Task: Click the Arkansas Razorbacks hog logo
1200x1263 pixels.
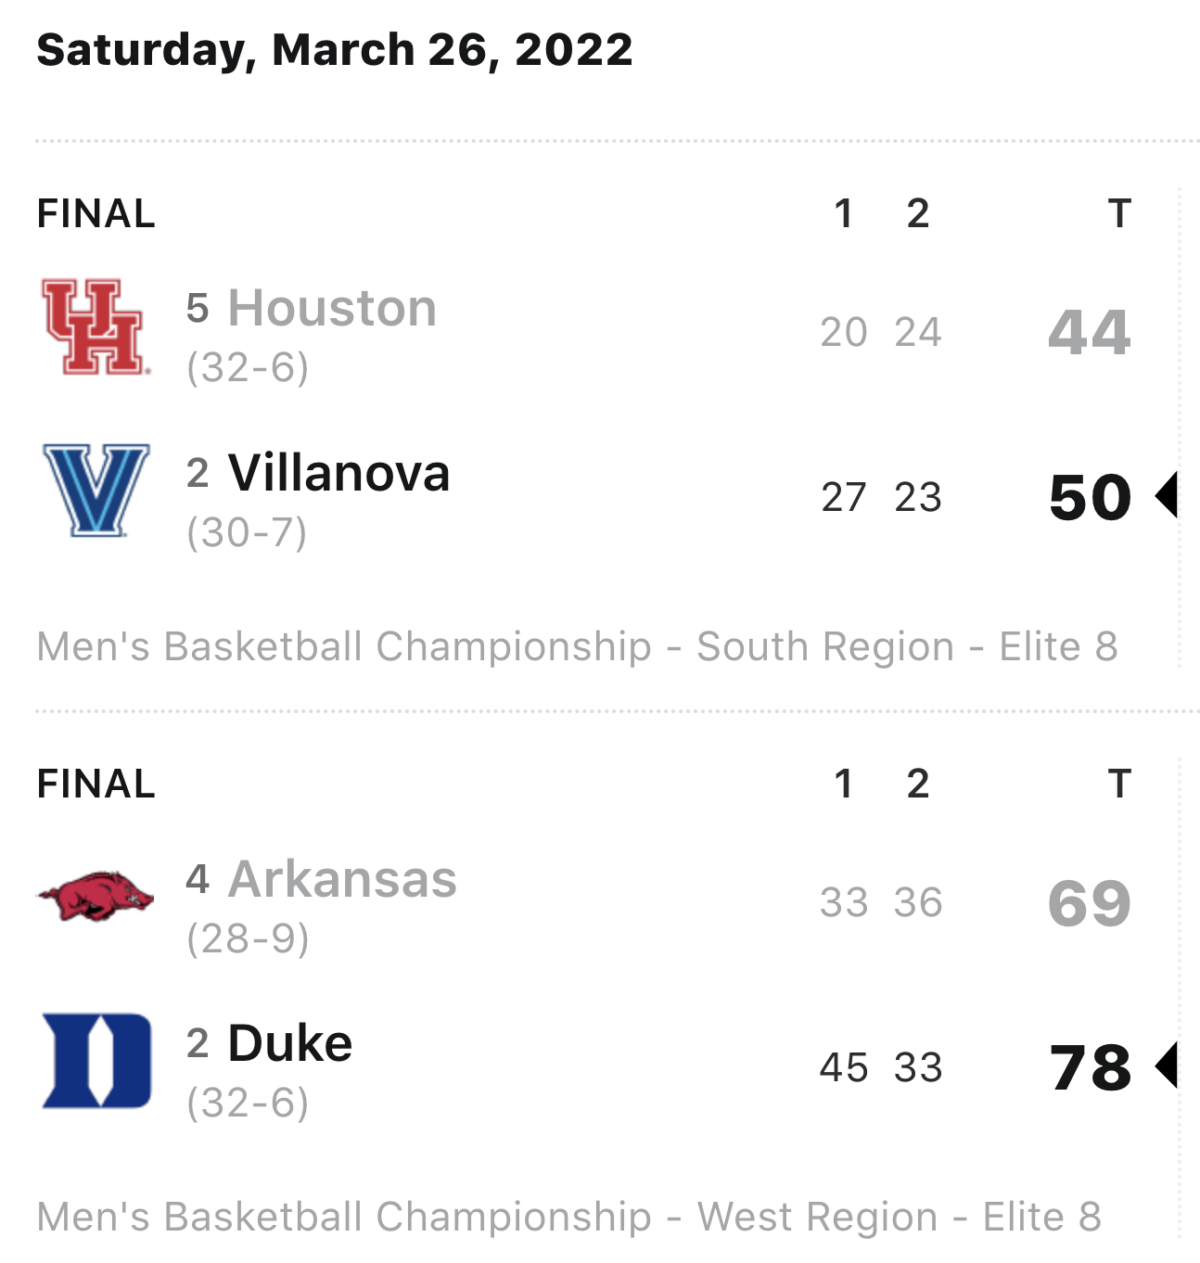Action: pos(96,895)
